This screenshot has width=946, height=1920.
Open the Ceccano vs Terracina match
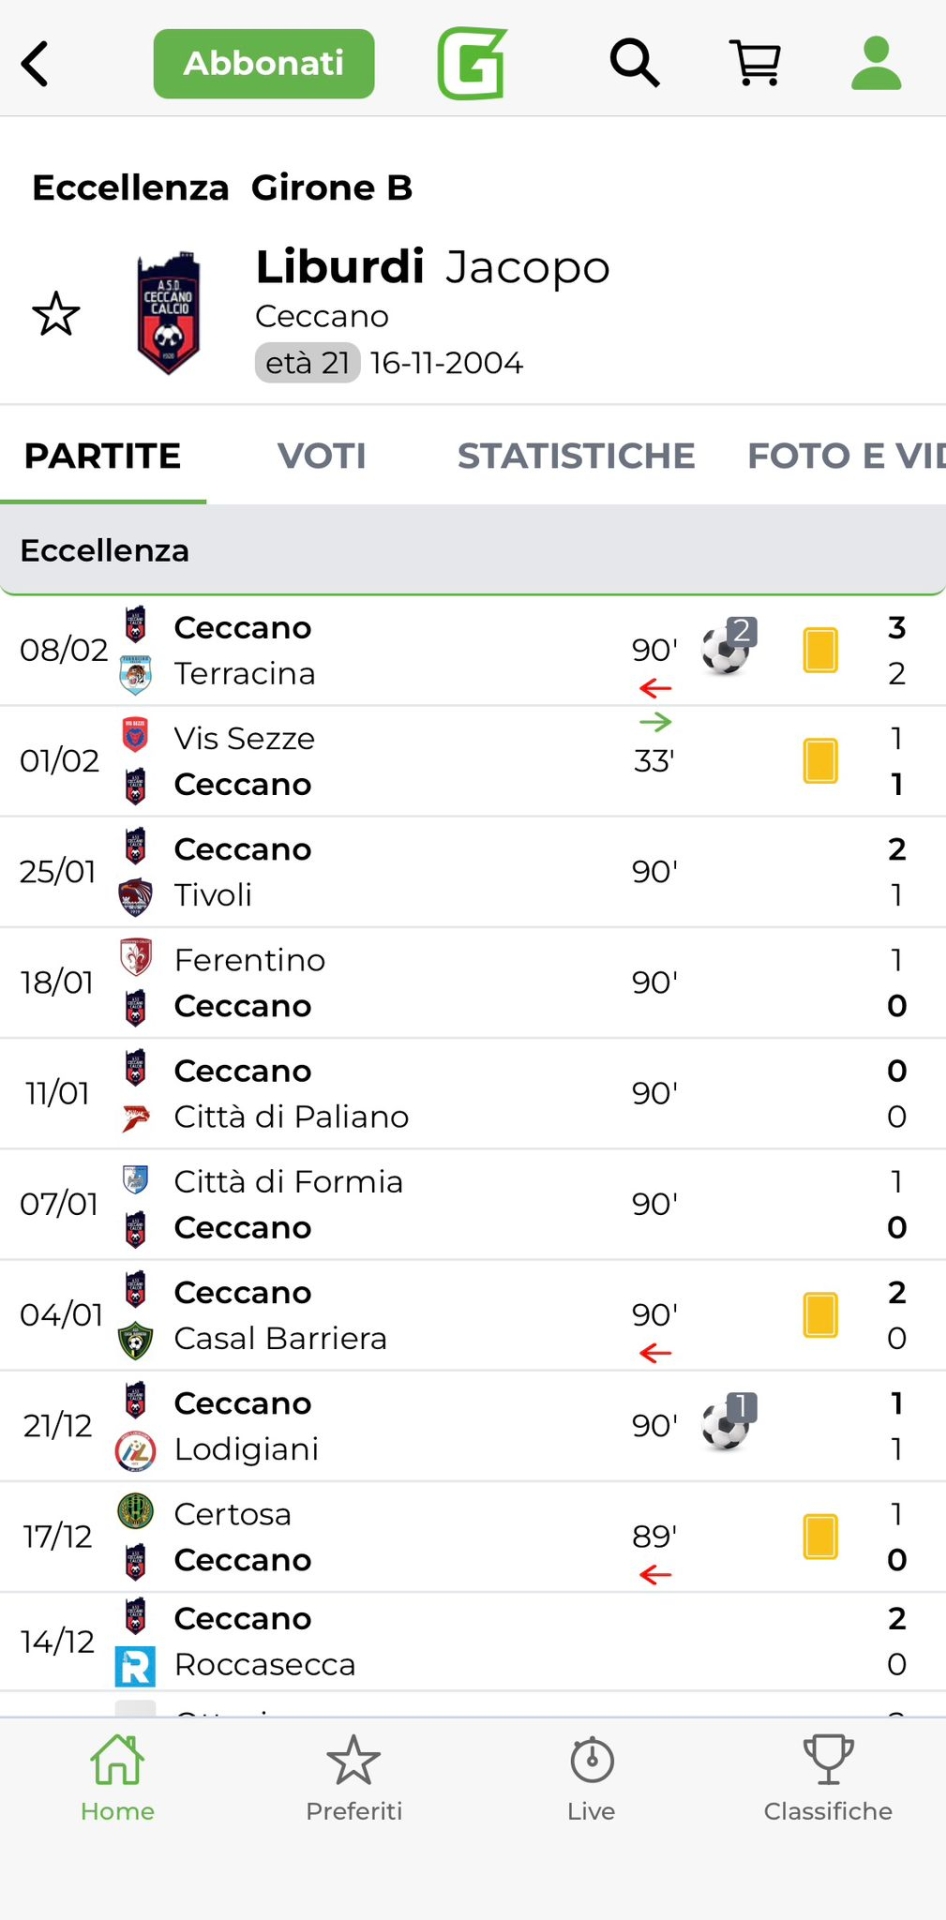(400, 651)
